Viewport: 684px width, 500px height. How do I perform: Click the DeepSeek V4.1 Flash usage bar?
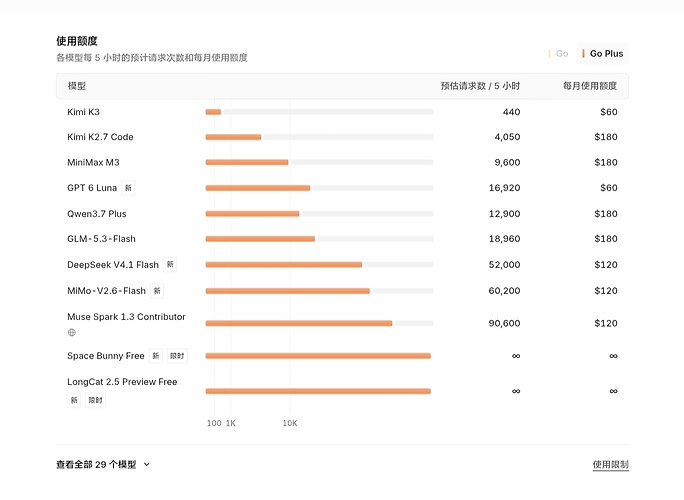[x=319, y=265]
